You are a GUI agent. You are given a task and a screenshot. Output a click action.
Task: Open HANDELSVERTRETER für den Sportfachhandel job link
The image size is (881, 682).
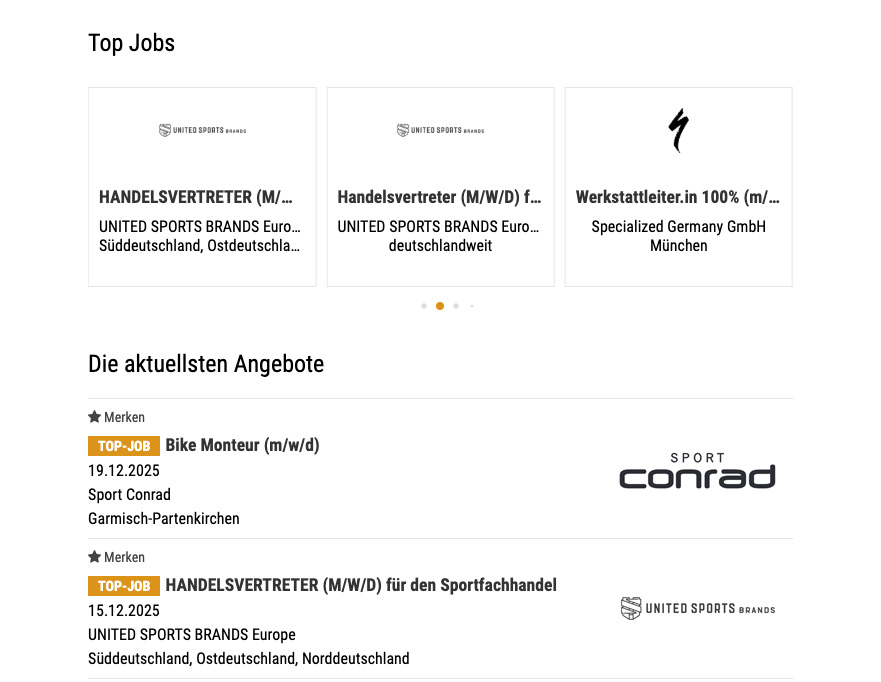[x=361, y=585]
